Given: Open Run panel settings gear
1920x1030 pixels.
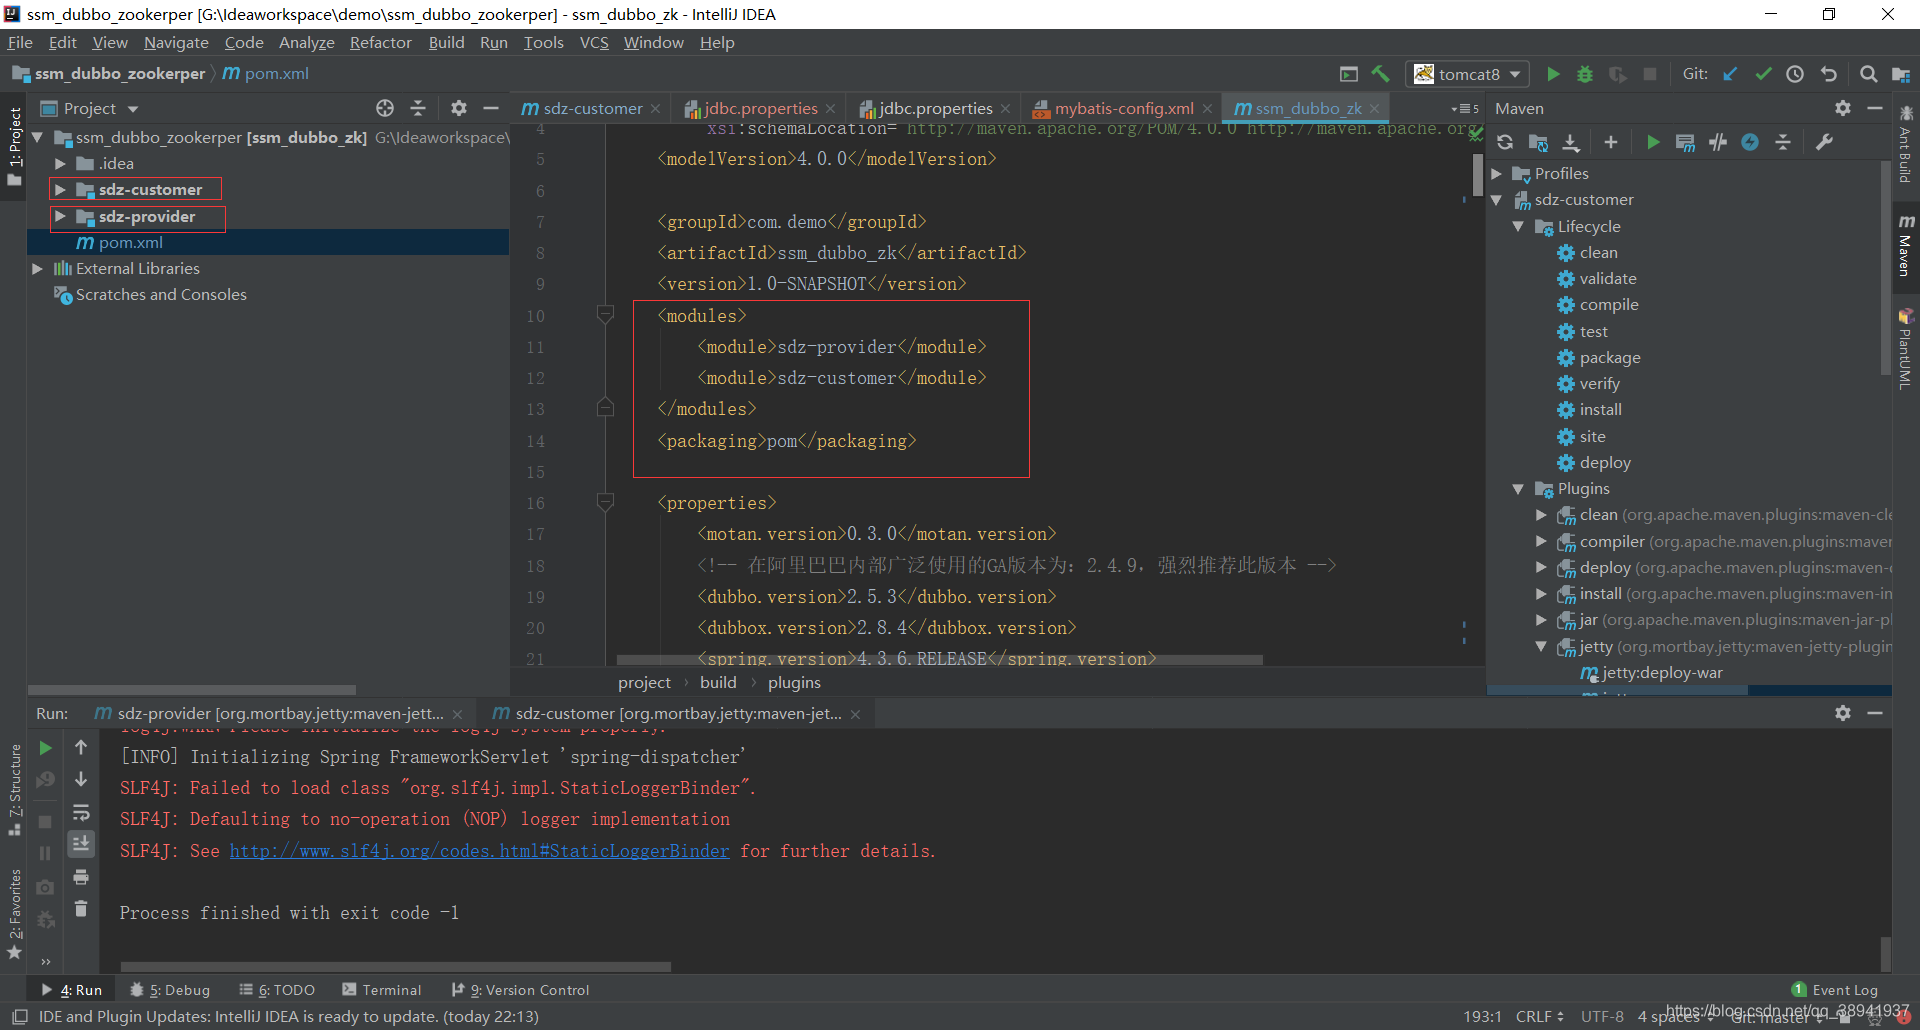Looking at the screenshot, I should point(1843,713).
